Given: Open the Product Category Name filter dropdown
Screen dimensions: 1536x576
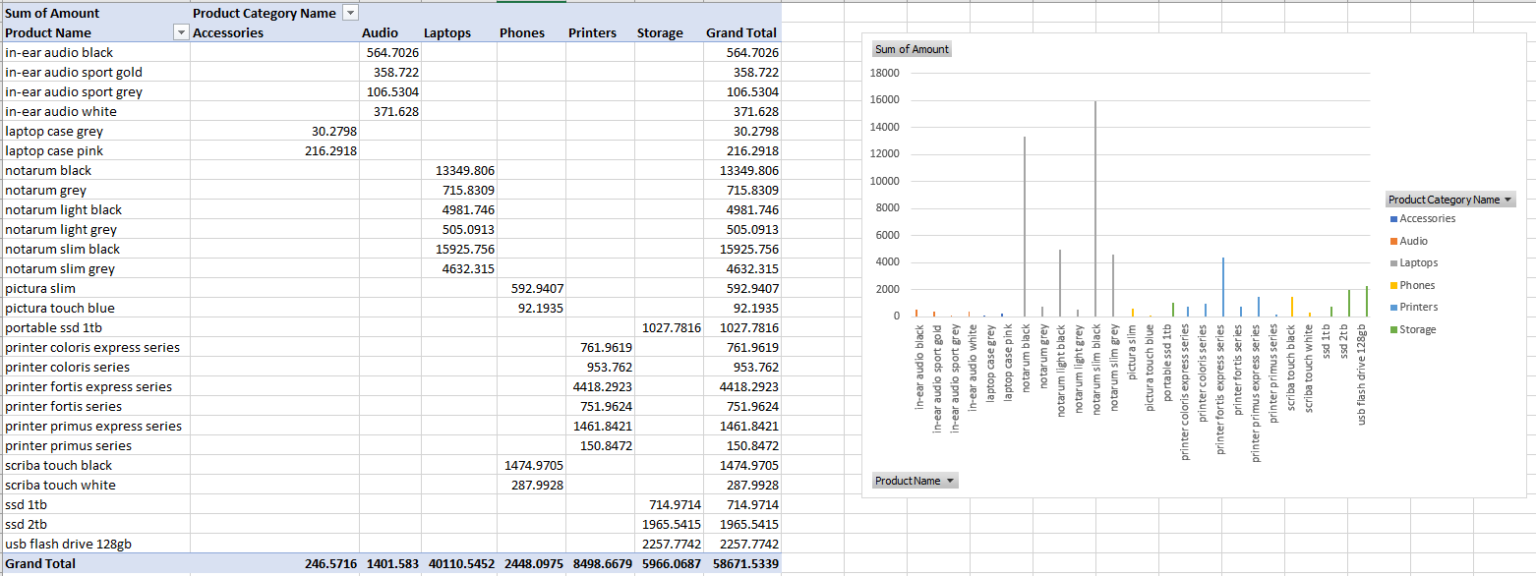Looking at the screenshot, I should 349,13.
